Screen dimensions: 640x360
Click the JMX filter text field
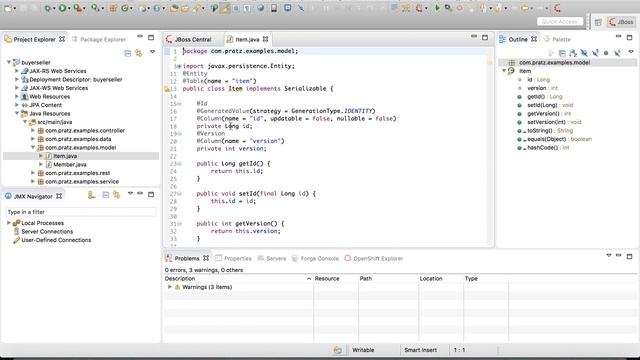click(81, 212)
